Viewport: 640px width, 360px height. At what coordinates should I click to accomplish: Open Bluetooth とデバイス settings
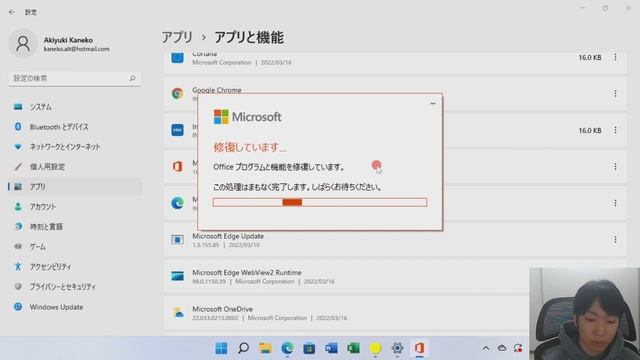[75, 127]
